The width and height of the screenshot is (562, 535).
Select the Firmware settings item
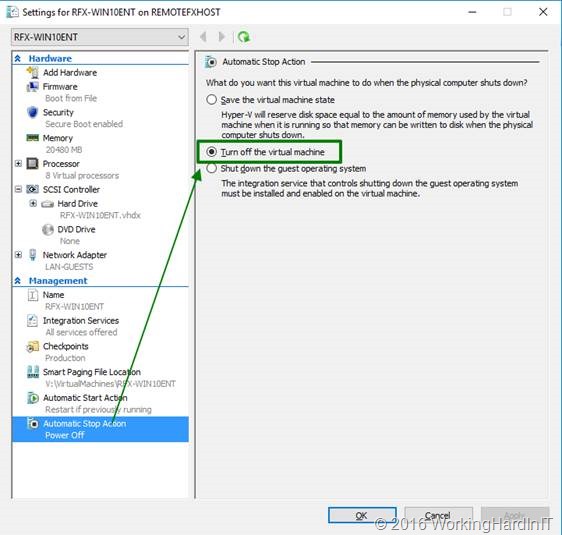pos(60,87)
